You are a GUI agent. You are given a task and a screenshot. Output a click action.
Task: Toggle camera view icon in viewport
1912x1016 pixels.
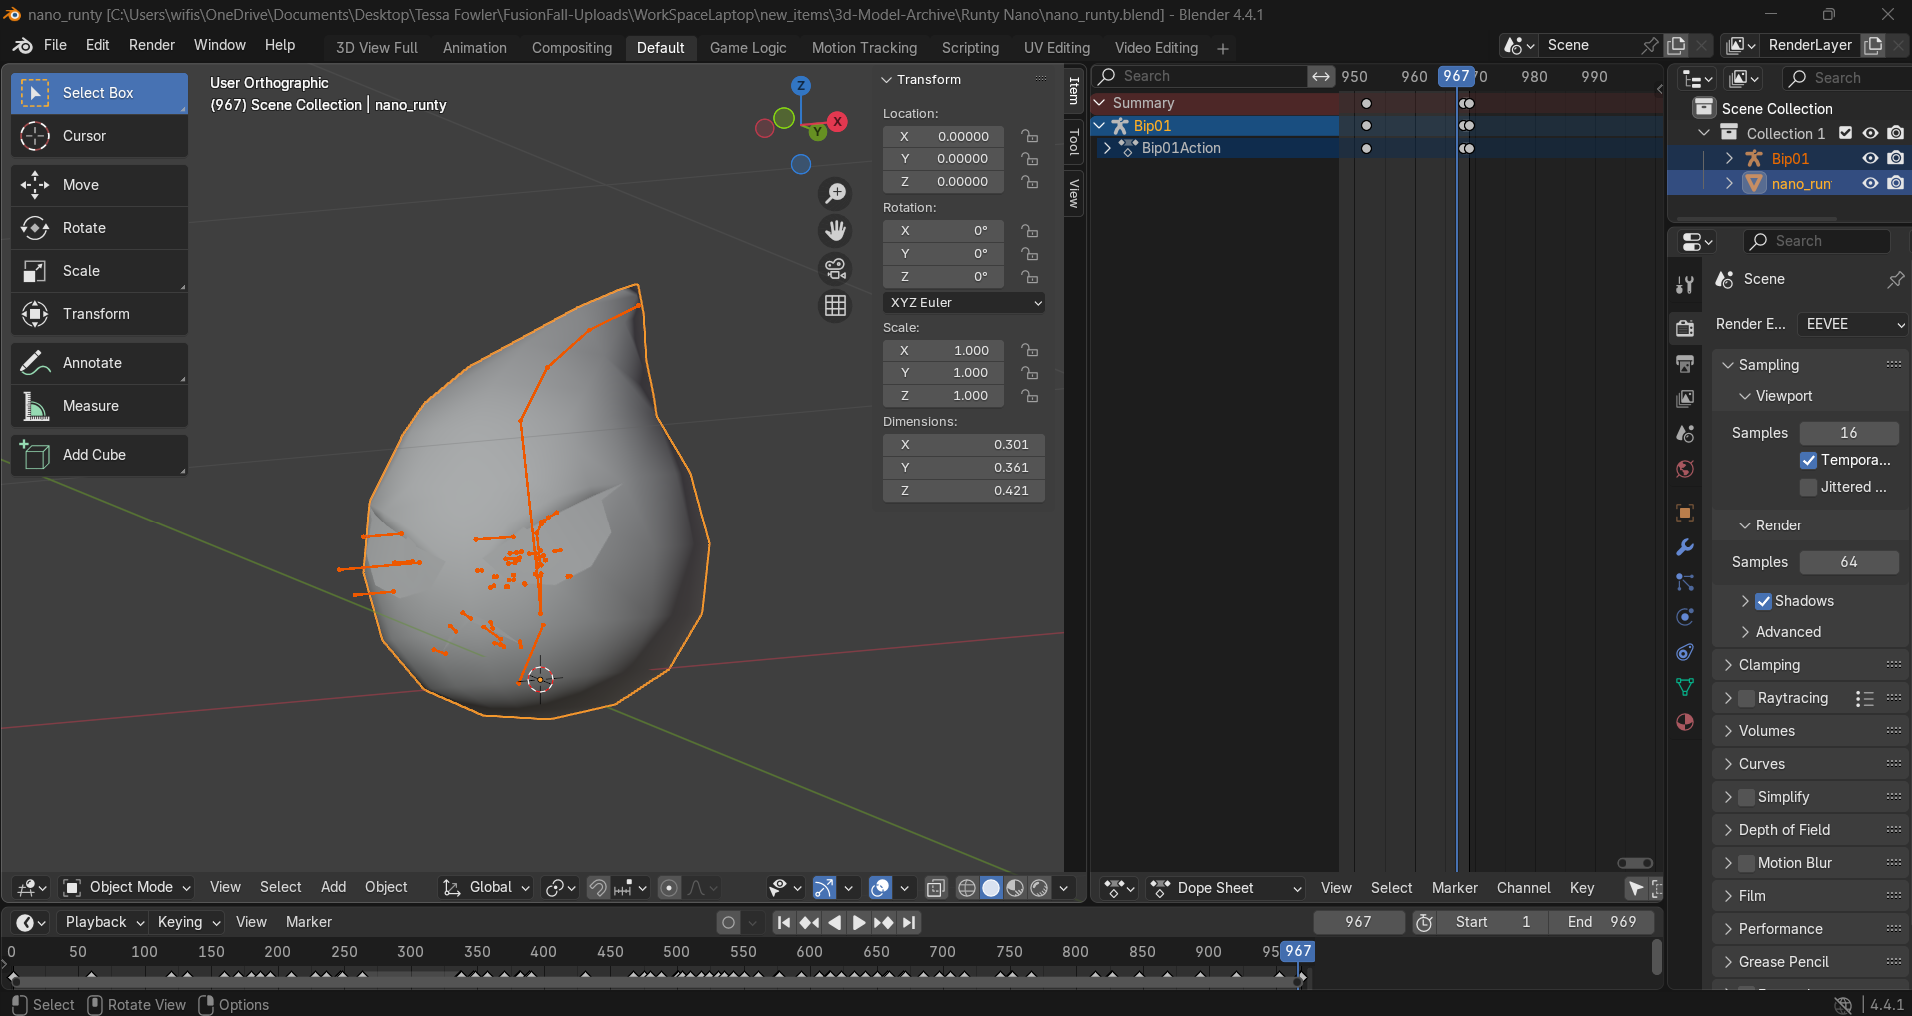[835, 268]
